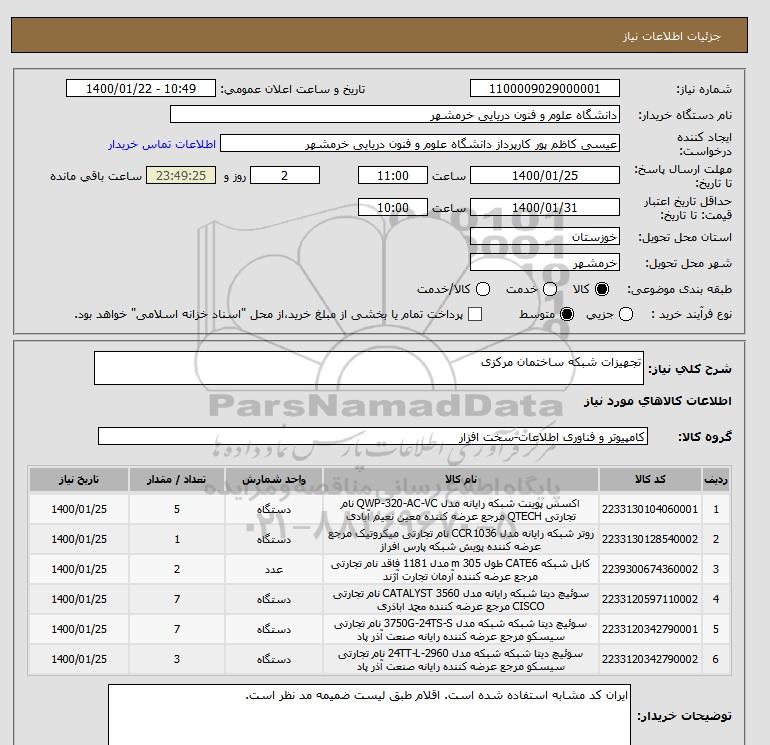This screenshot has height=745, width=770.
Task: Click the CATALYST 3560 switch item name
Action: (x=461, y=600)
